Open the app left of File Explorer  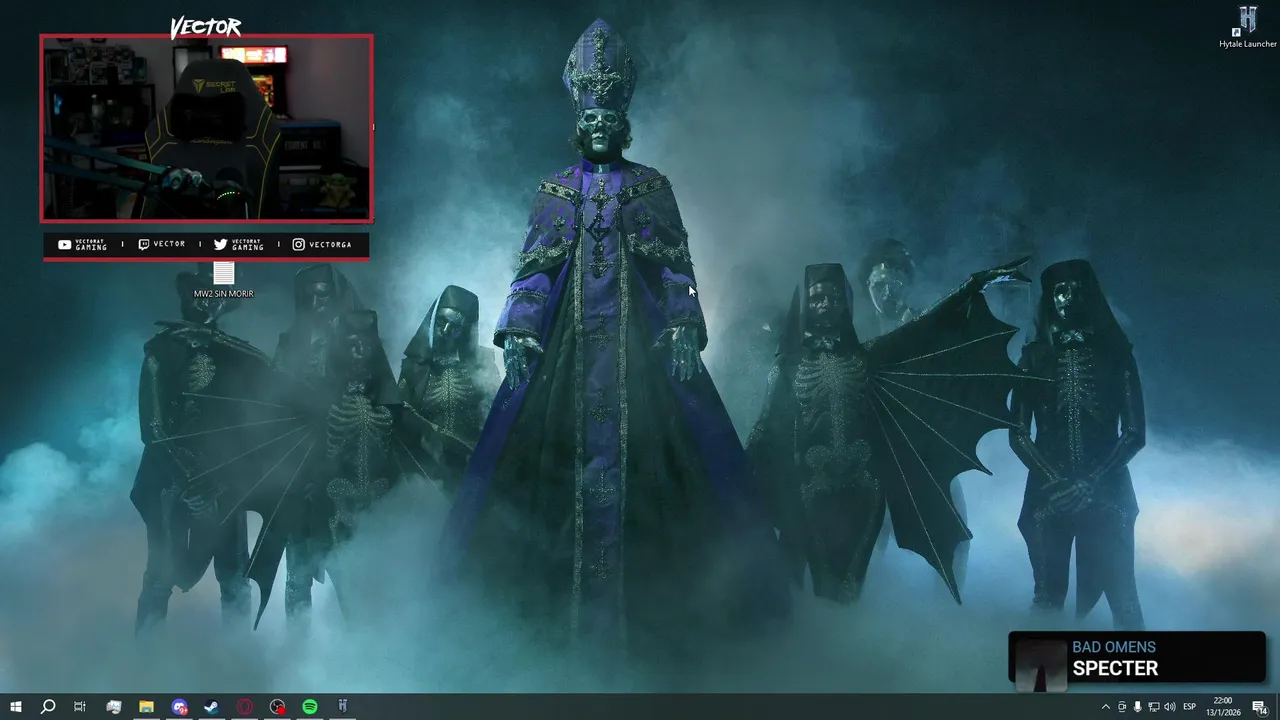coord(113,707)
